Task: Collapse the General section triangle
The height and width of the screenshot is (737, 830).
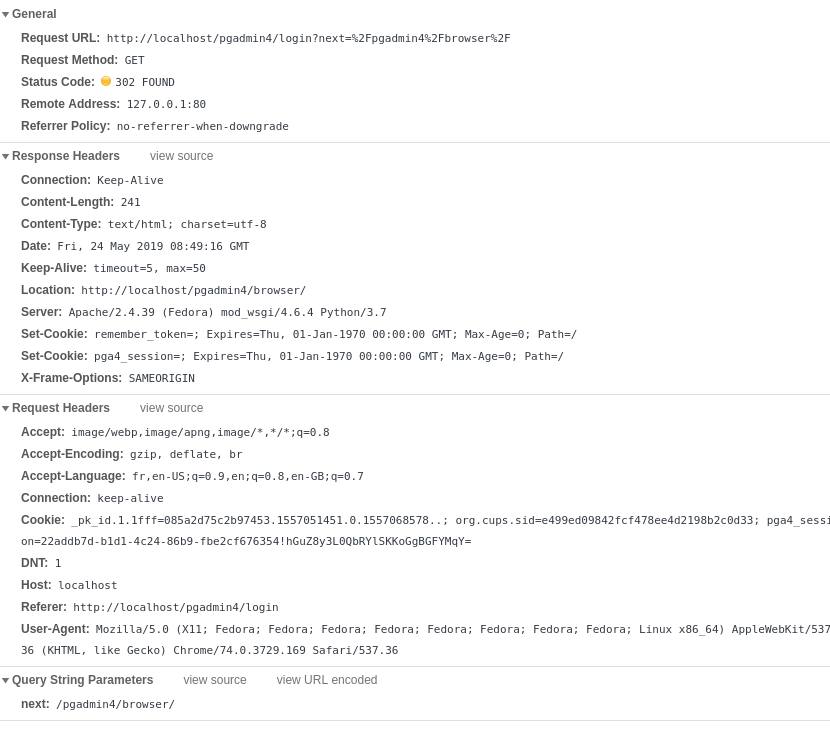Action: tap(5, 14)
